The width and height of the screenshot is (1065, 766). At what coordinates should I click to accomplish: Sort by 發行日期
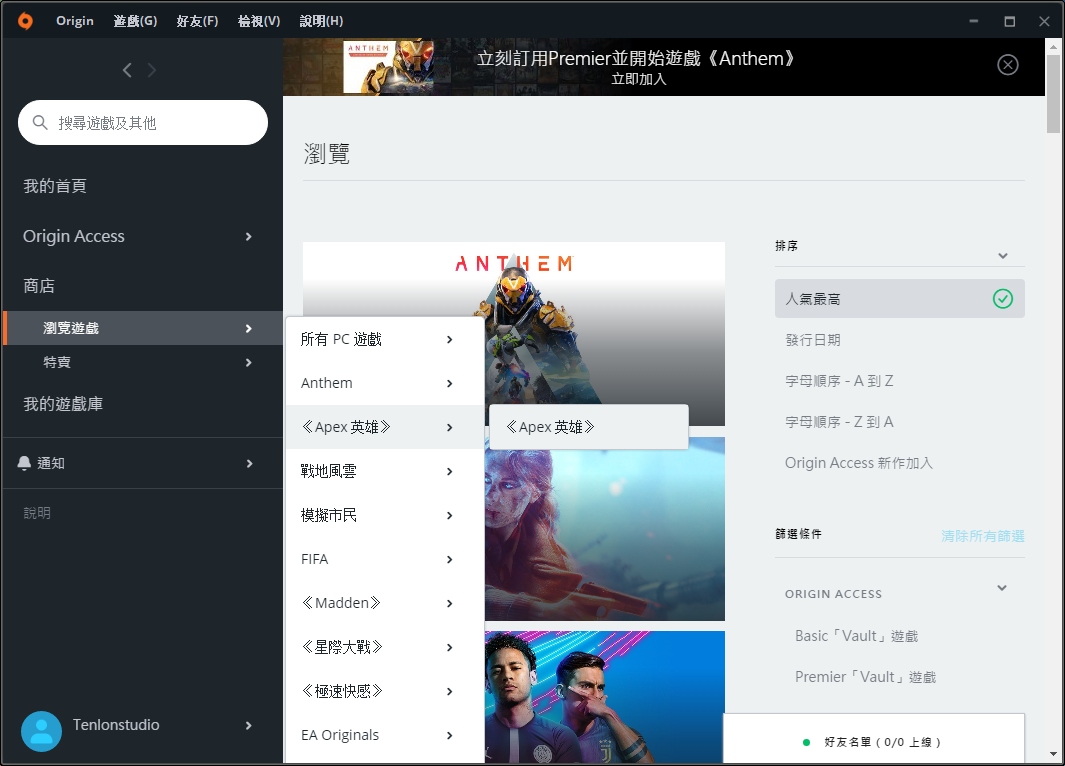point(812,340)
